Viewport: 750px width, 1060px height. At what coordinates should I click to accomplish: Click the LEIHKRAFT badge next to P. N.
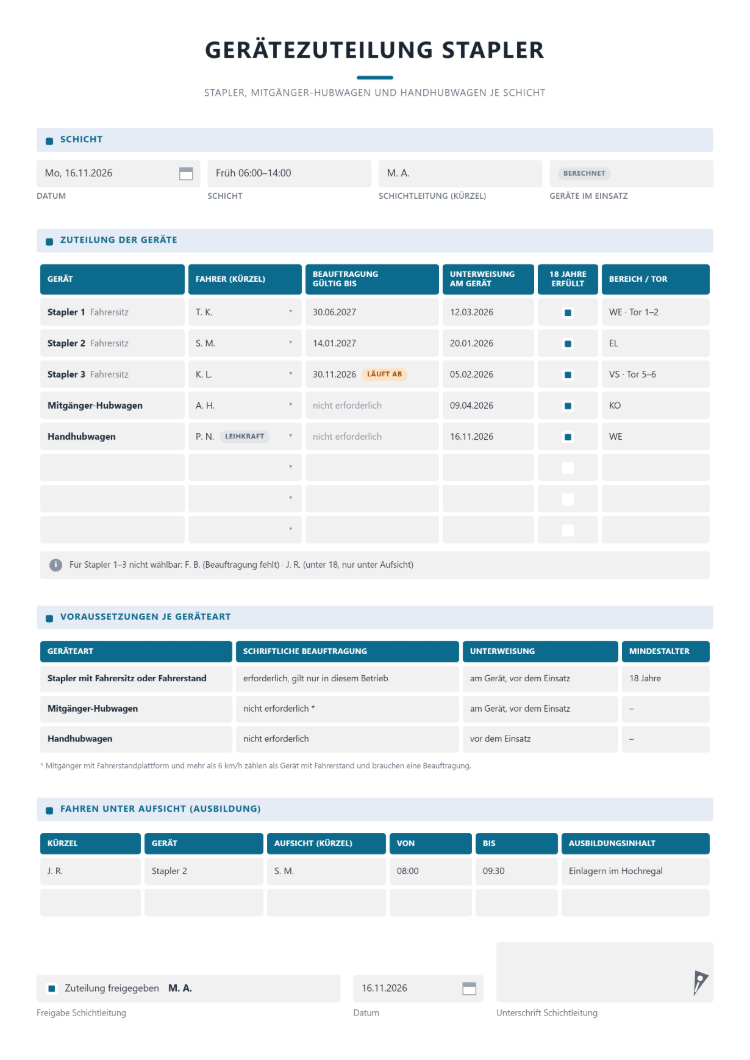pos(244,437)
